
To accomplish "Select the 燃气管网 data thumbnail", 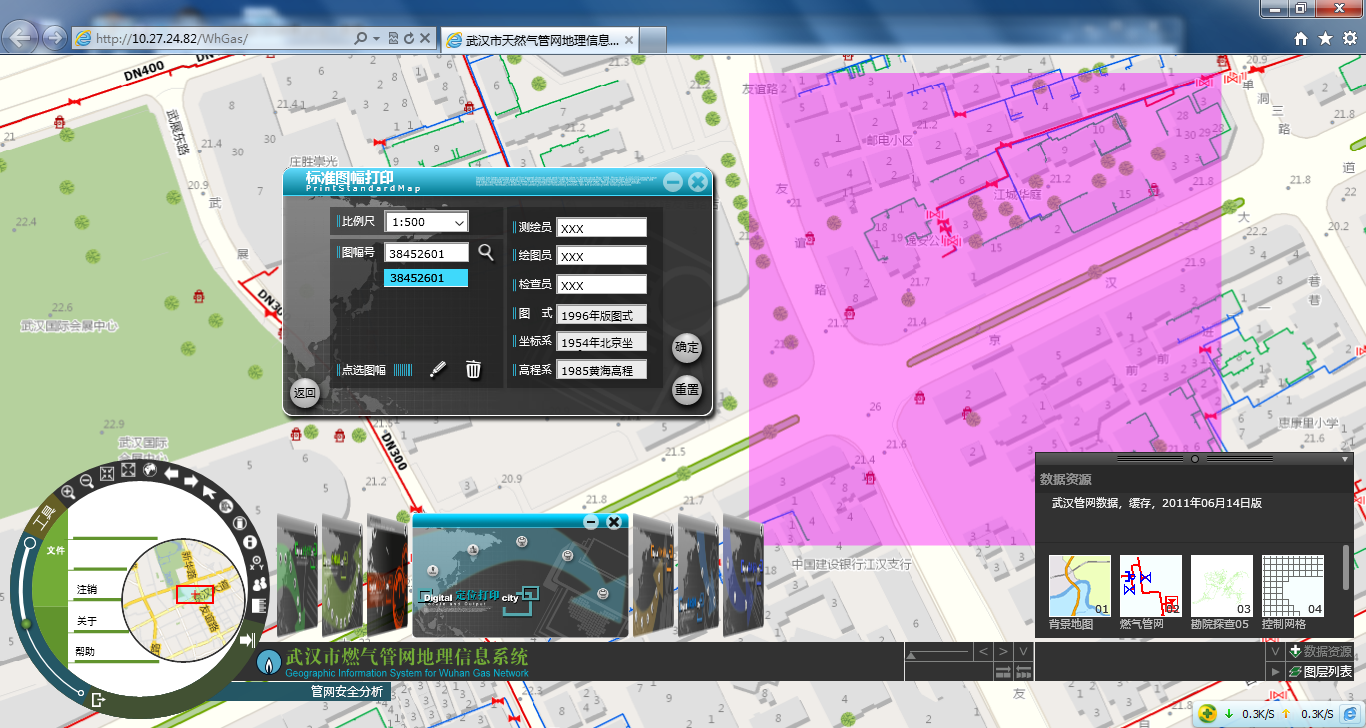I will coord(1150,587).
